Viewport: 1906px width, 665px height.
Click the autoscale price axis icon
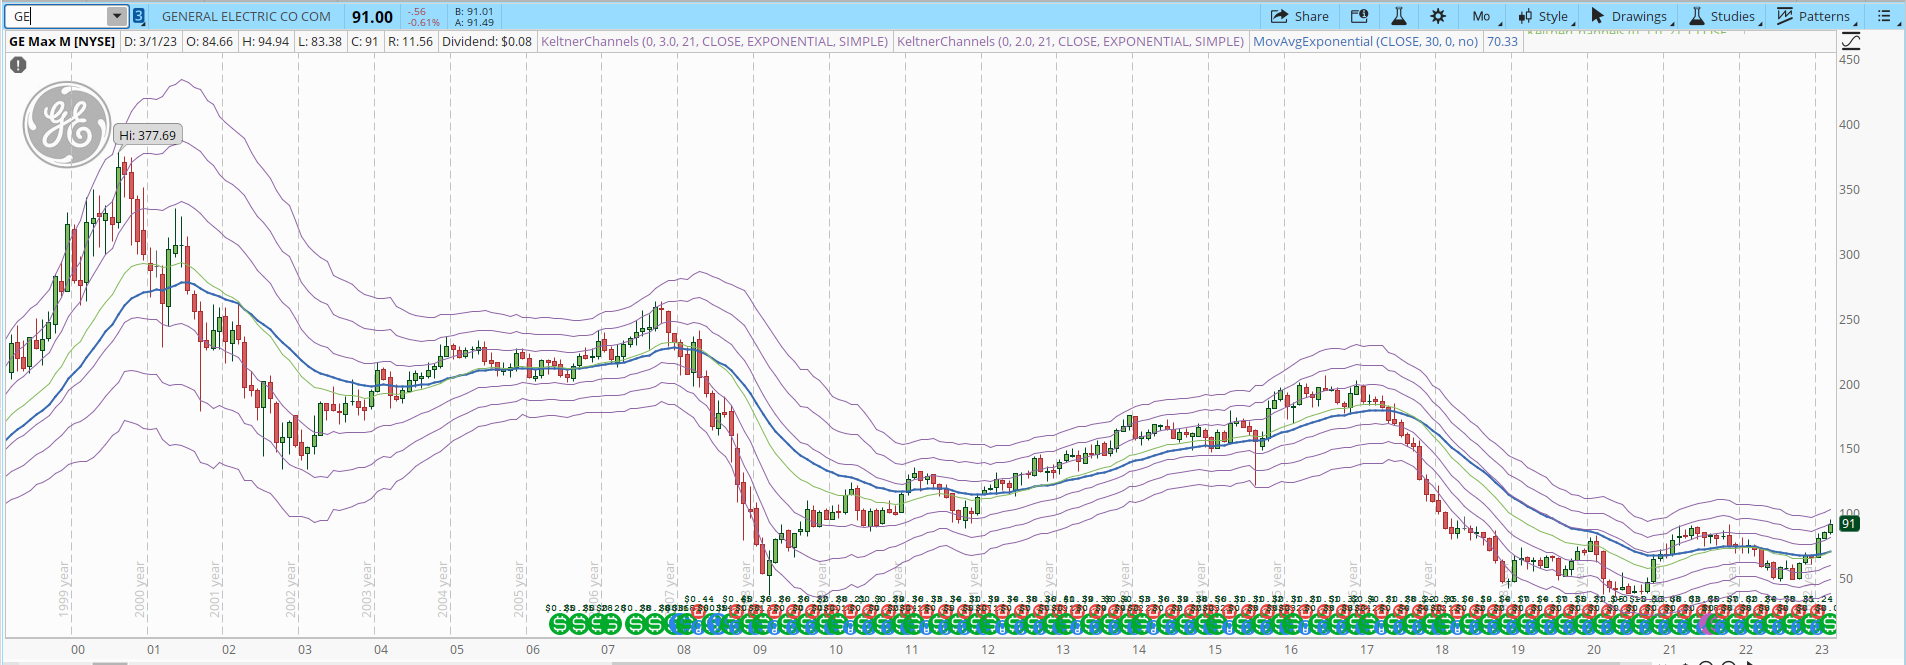pyautogui.click(x=1851, y=41)
